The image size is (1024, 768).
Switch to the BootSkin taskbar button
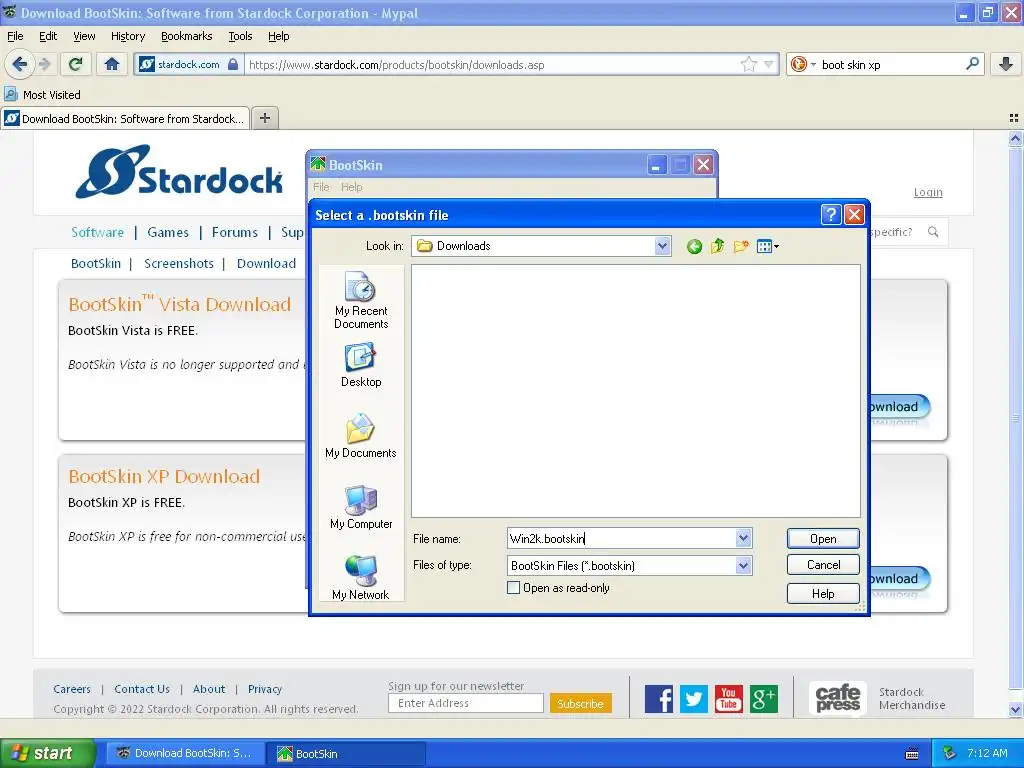click(x=346, y=754)
